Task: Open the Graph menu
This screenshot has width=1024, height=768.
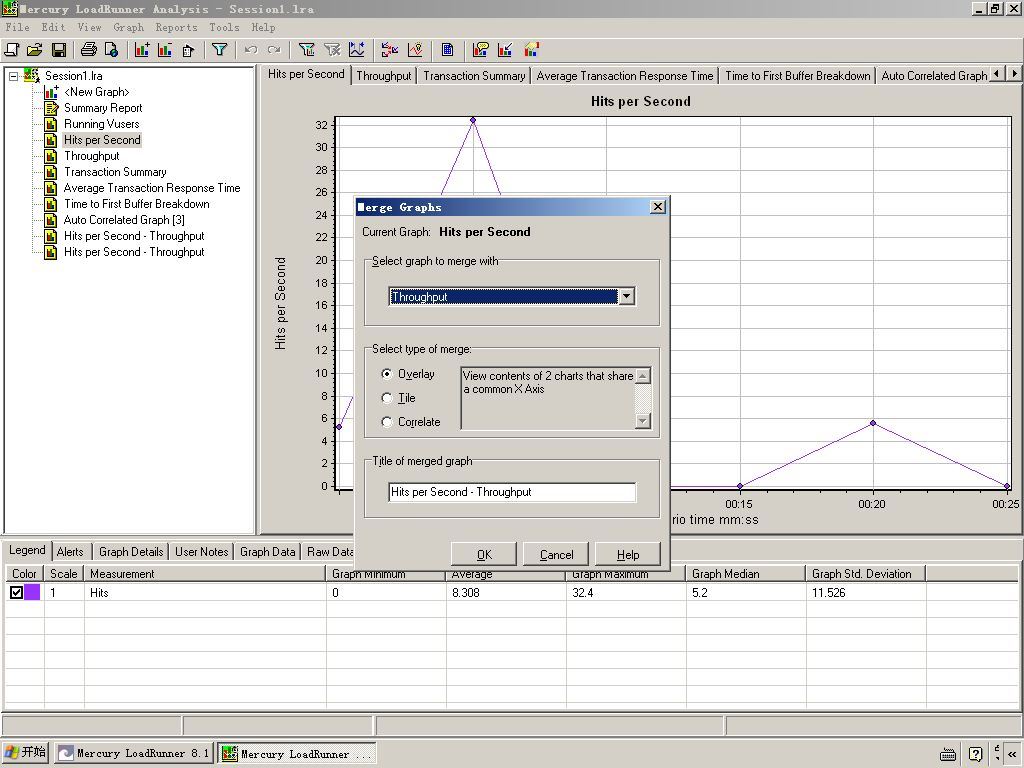Action: pos(129,27)
